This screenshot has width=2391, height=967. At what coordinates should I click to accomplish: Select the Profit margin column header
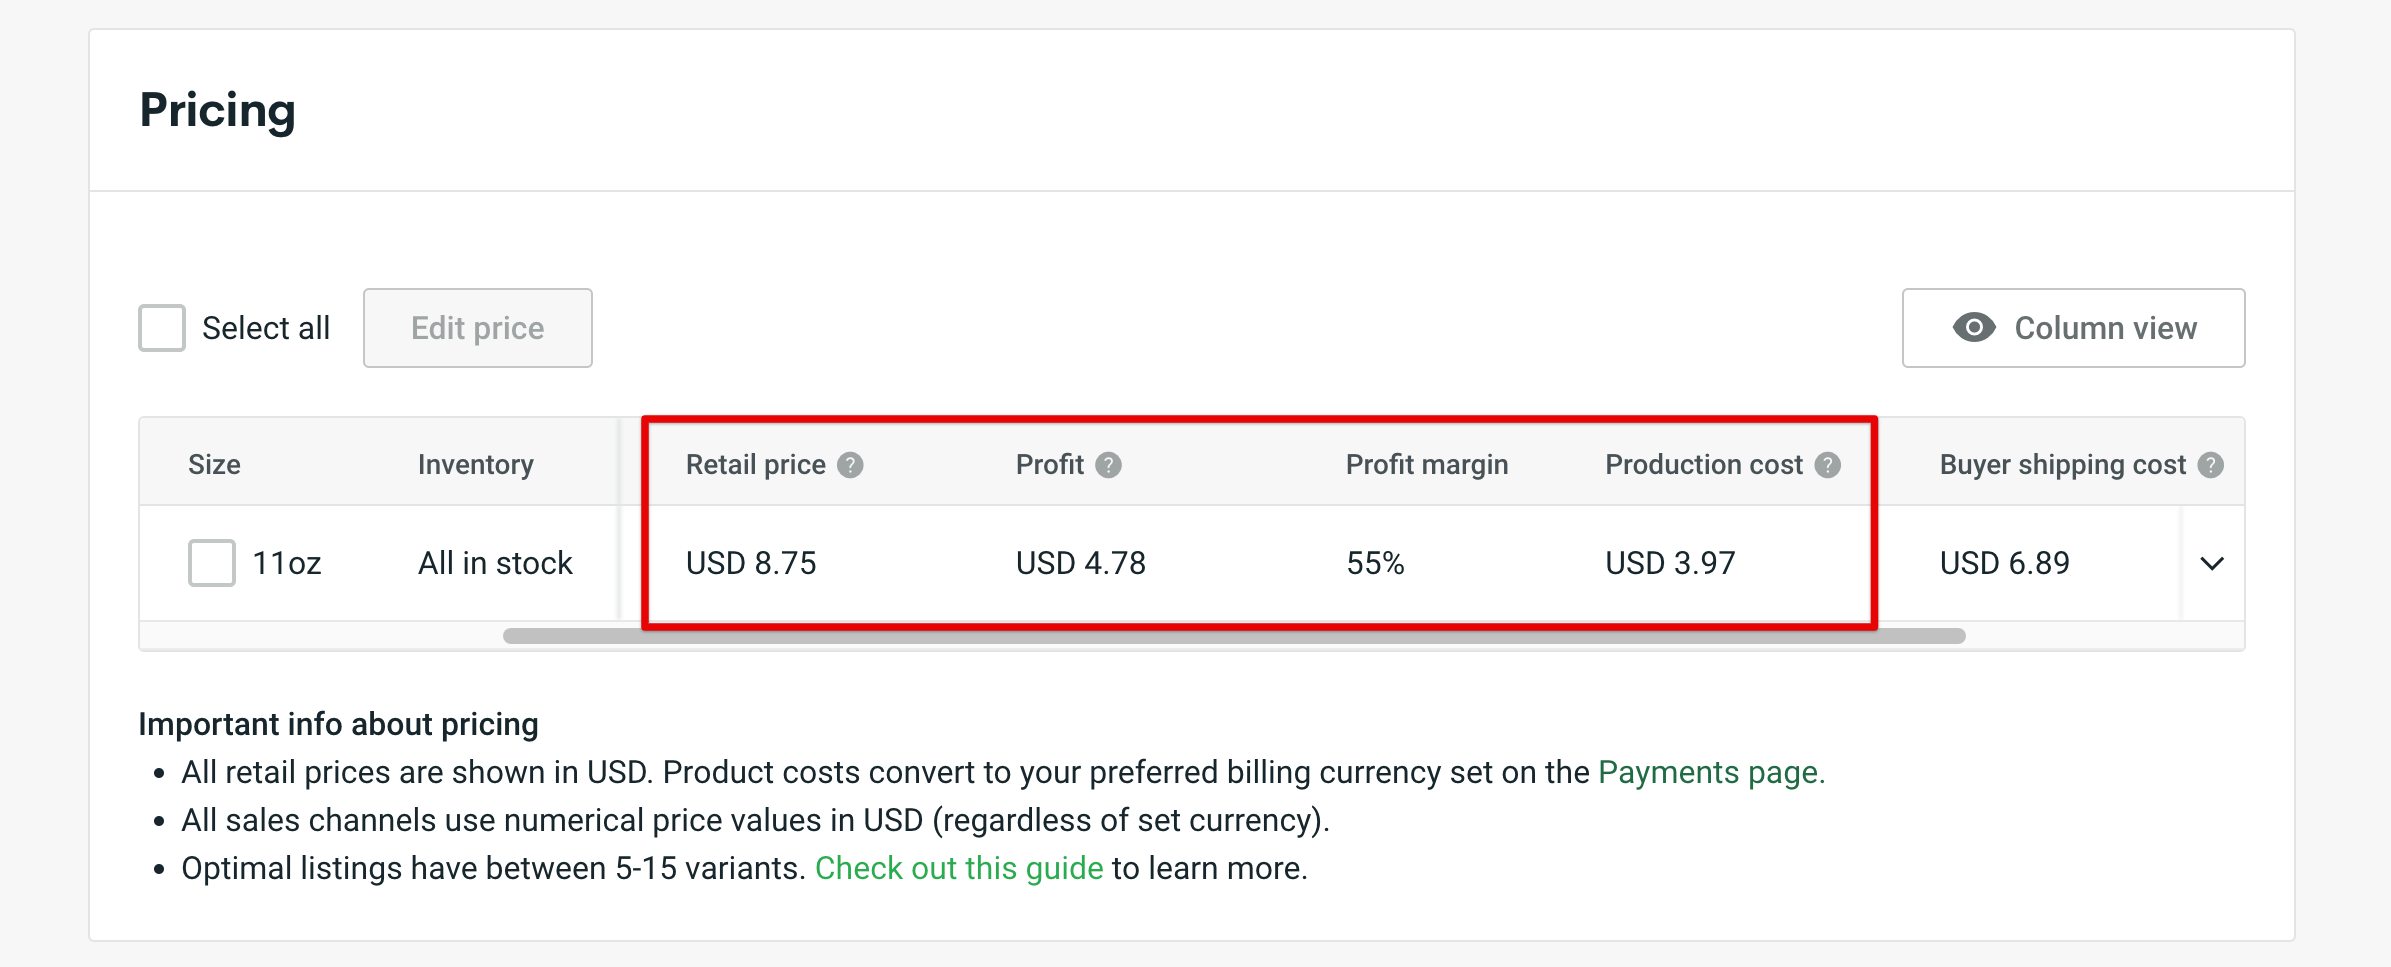(x=1426, y=463)
